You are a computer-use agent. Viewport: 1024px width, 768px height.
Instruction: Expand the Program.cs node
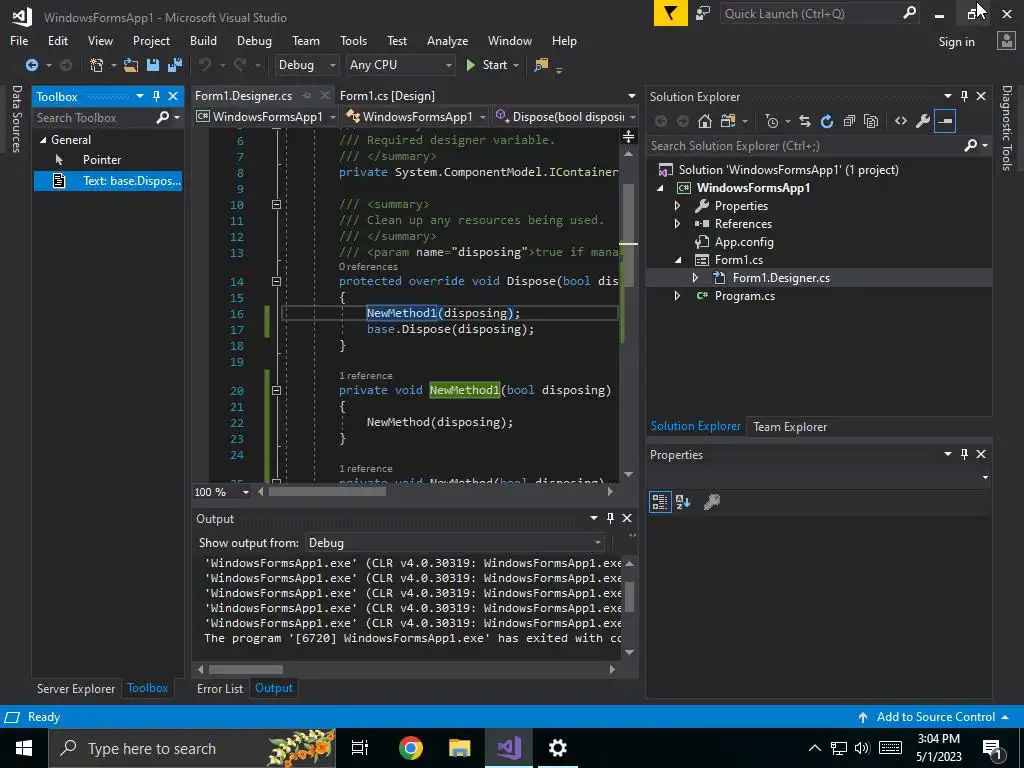[x=677, y=296]
